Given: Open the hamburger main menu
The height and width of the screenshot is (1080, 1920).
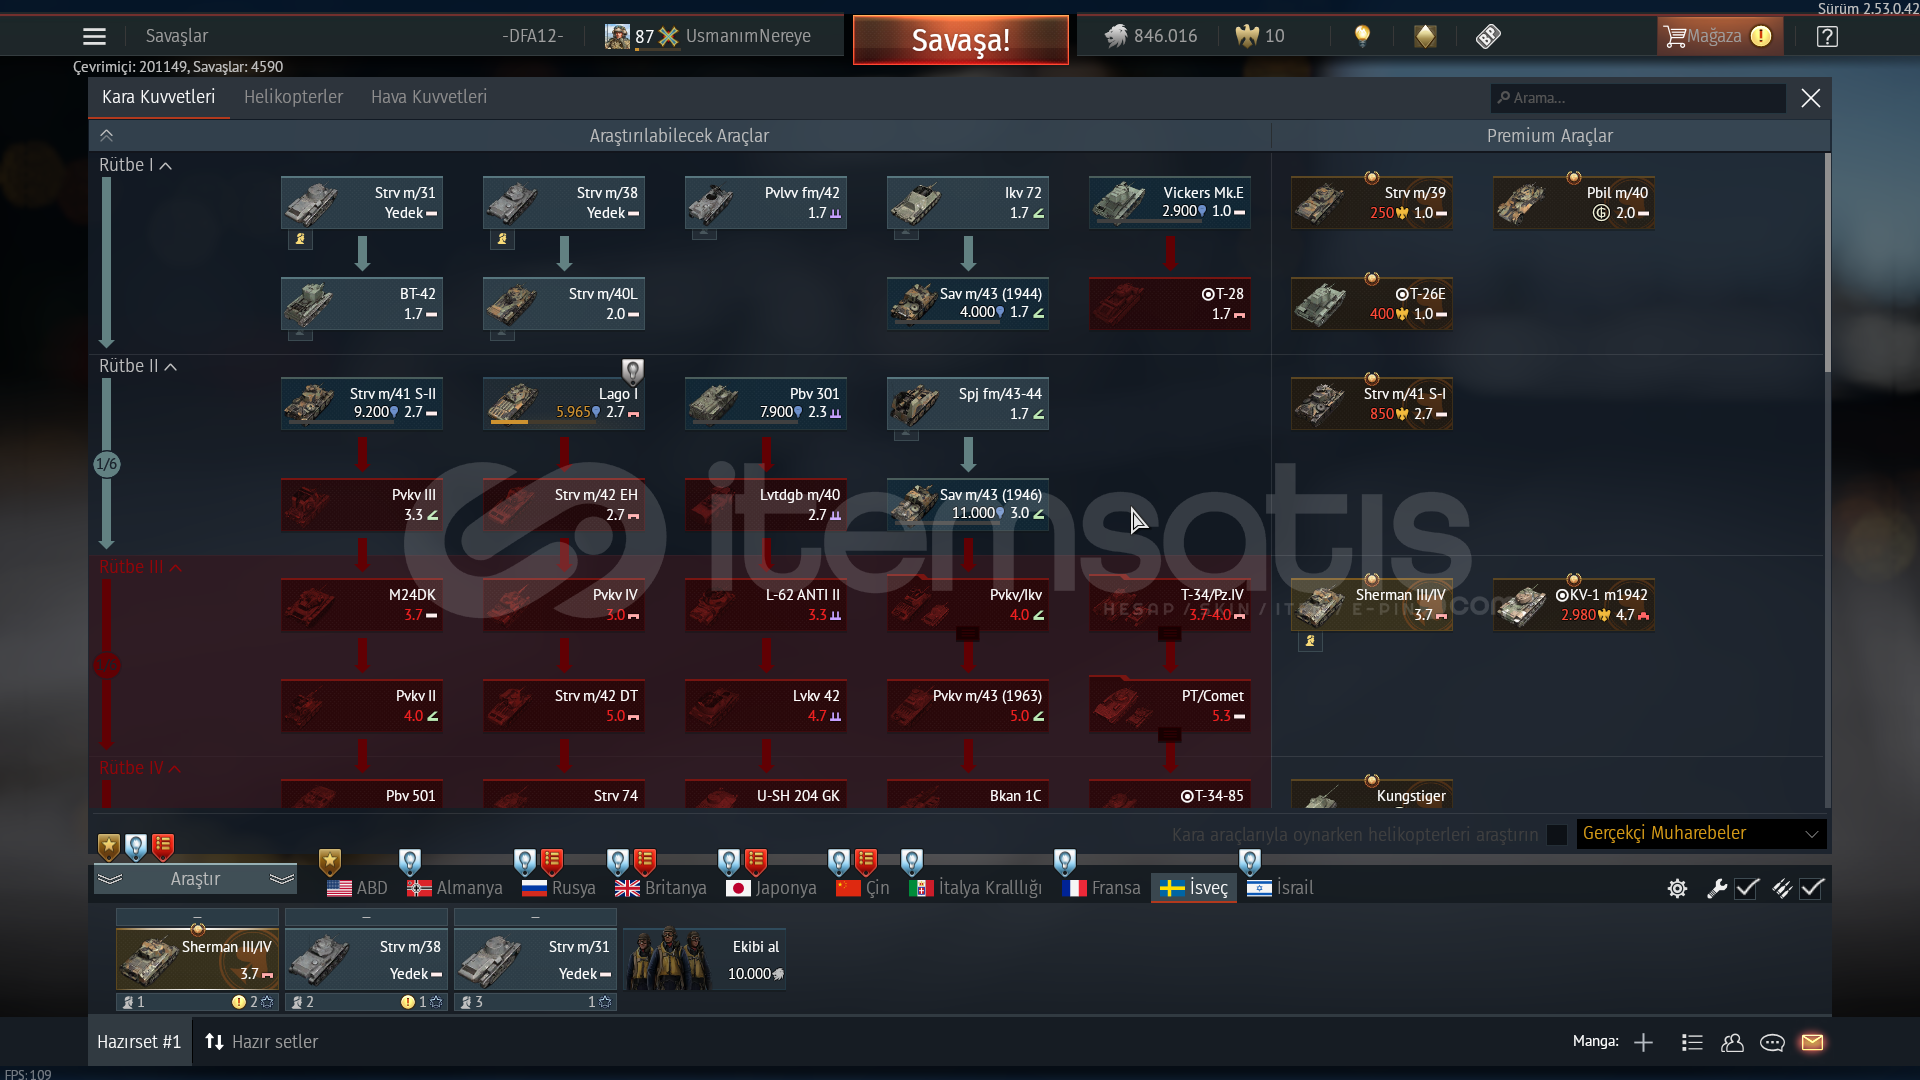Looking at the screenshot, I should [94, 37].
